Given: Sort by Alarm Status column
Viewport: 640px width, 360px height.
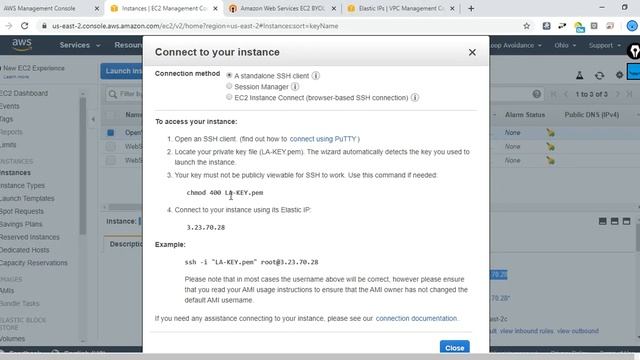Looking at the screenshot, I should tap(524, 115).
